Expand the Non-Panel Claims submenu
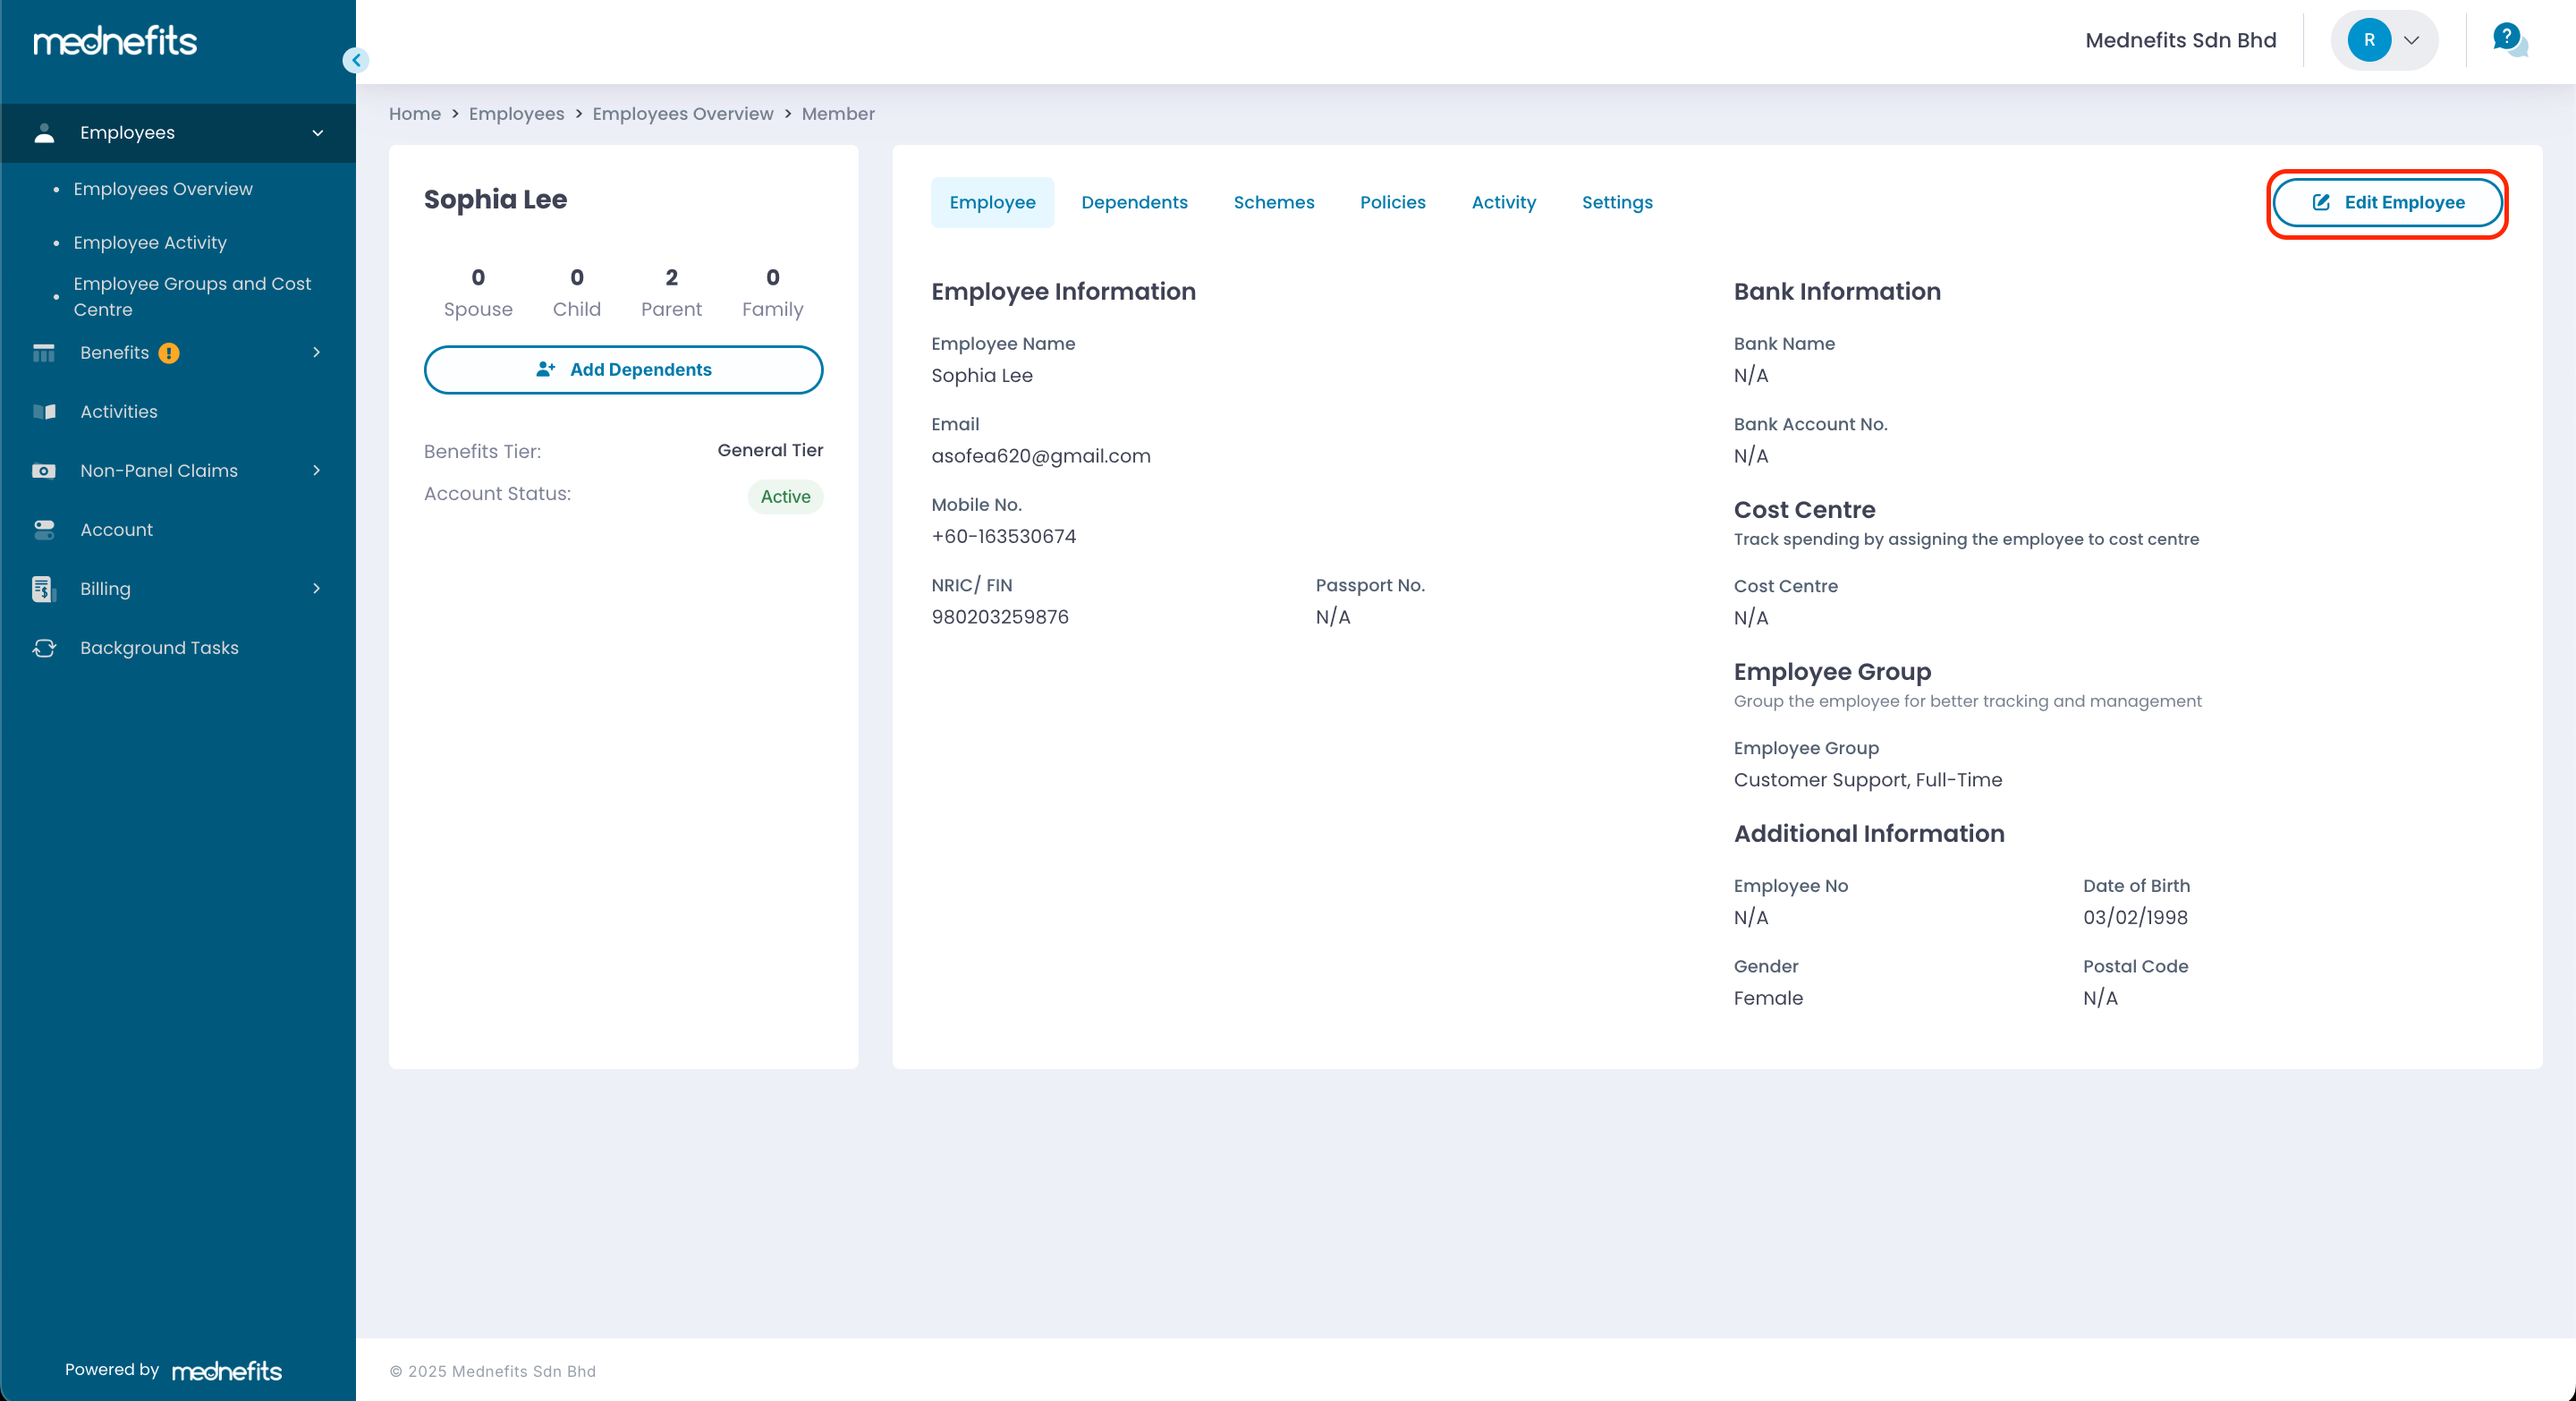 (316, 471)
